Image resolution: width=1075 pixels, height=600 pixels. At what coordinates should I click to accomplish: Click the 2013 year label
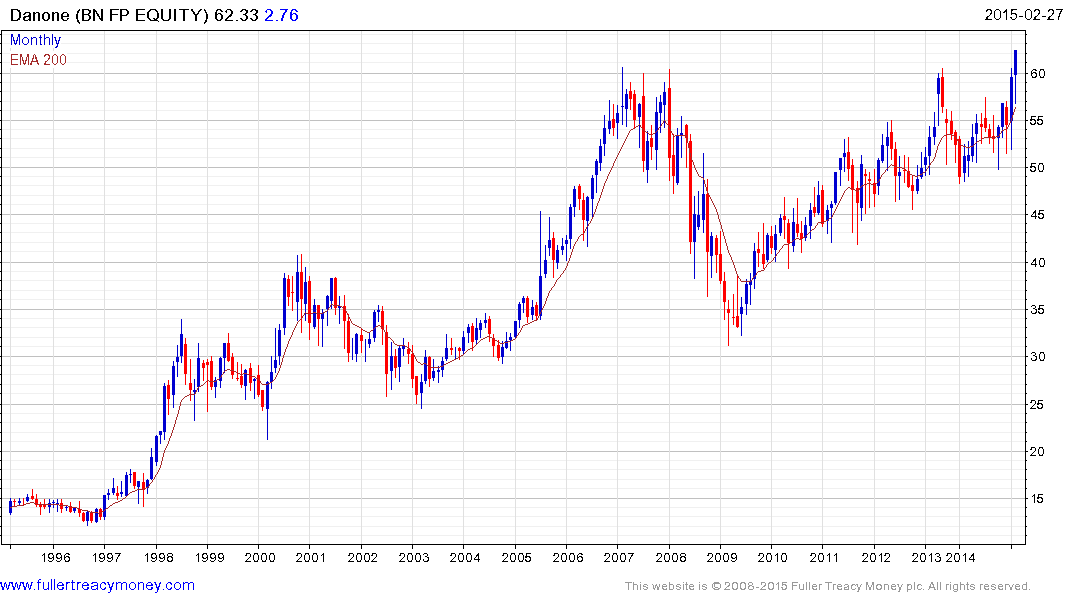click(926, 557)
